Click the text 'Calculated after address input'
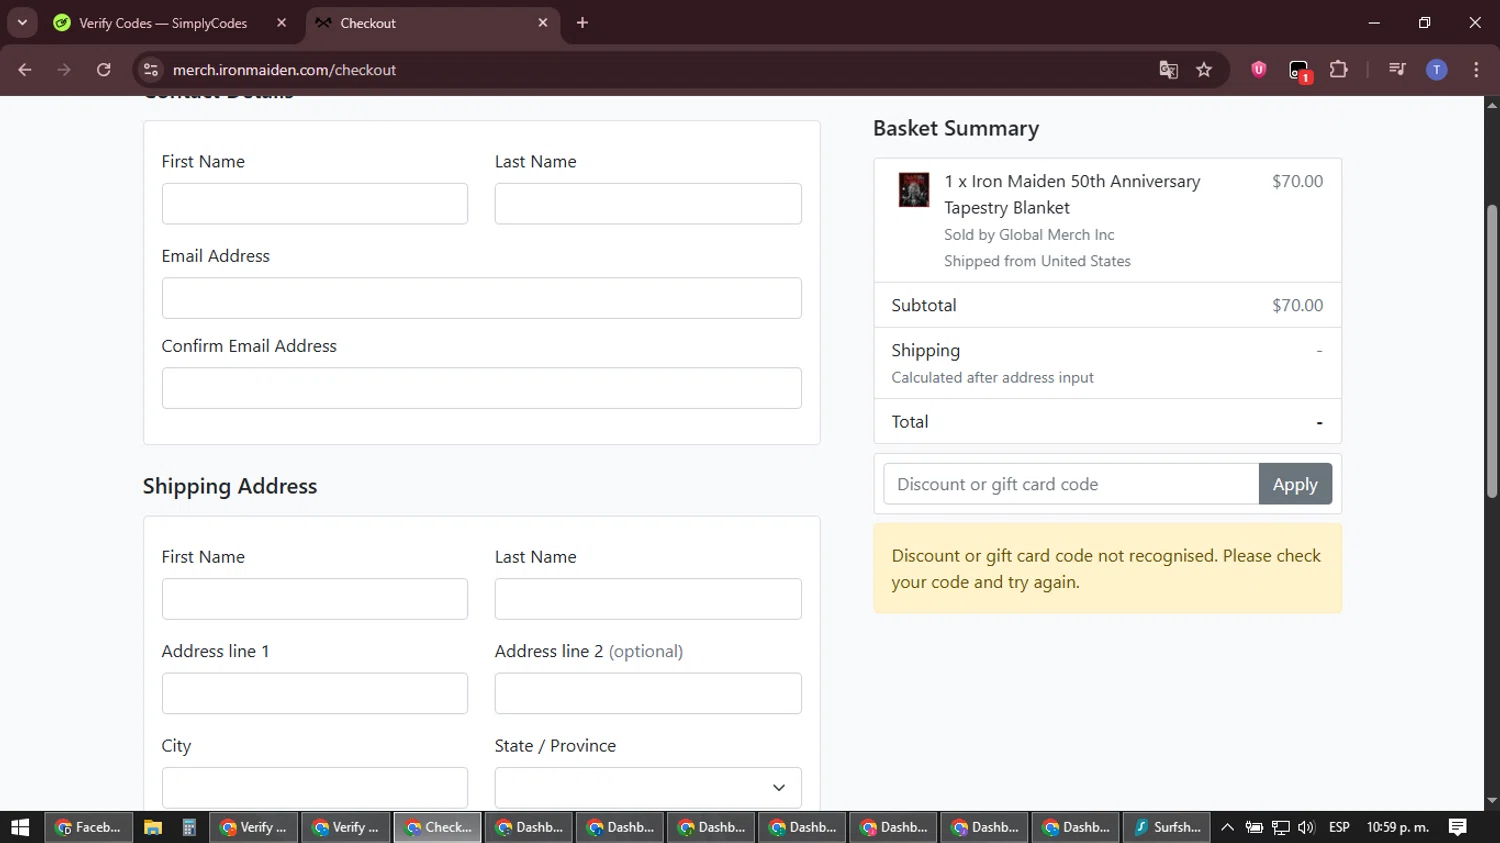The image size is (1500, 843). point(992,378)
